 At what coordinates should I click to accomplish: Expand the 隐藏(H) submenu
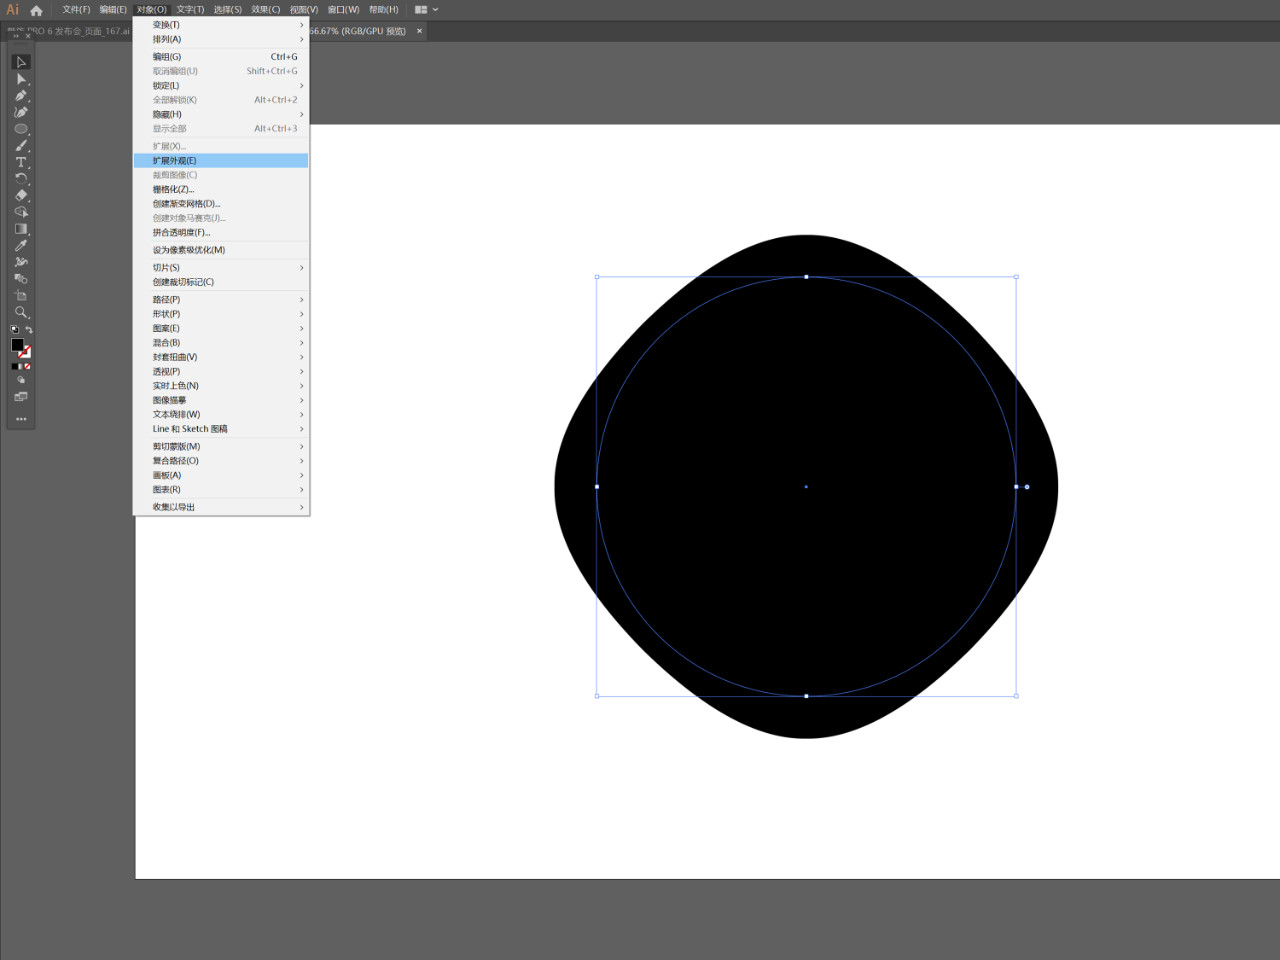point(221,114)
